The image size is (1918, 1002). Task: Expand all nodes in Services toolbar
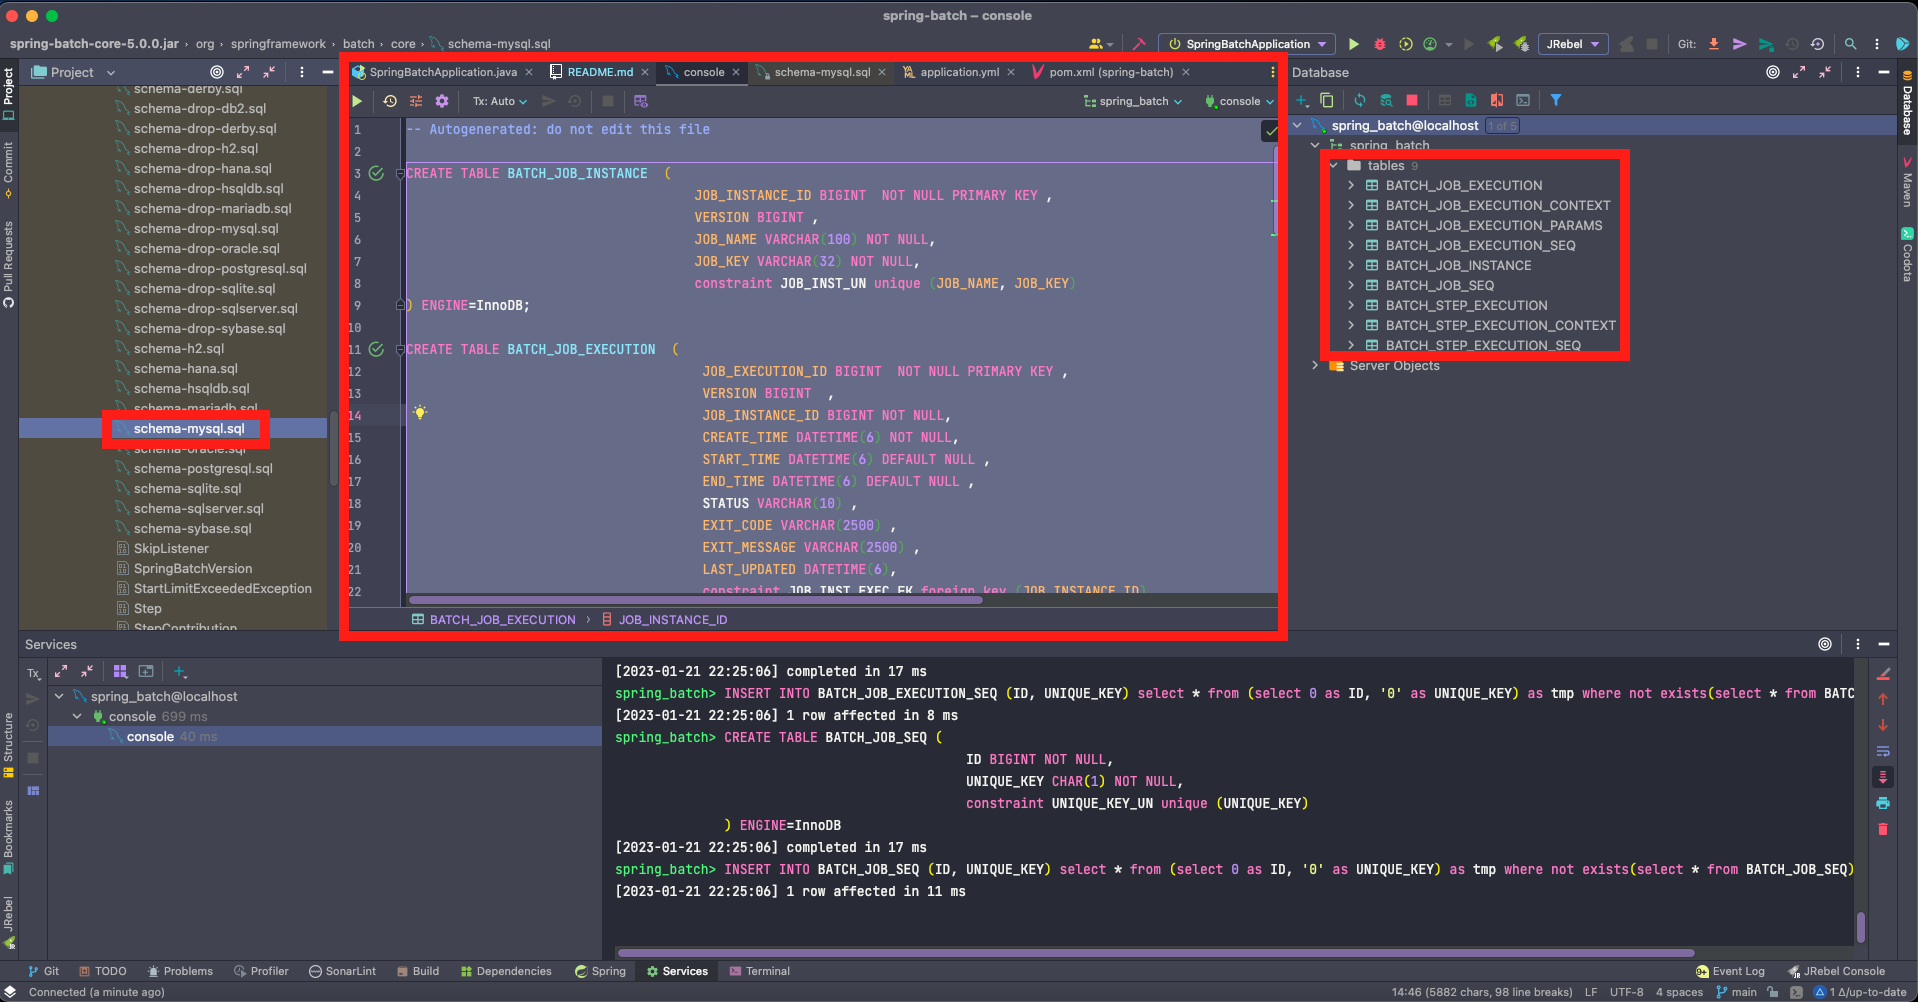tap(61, 672)
